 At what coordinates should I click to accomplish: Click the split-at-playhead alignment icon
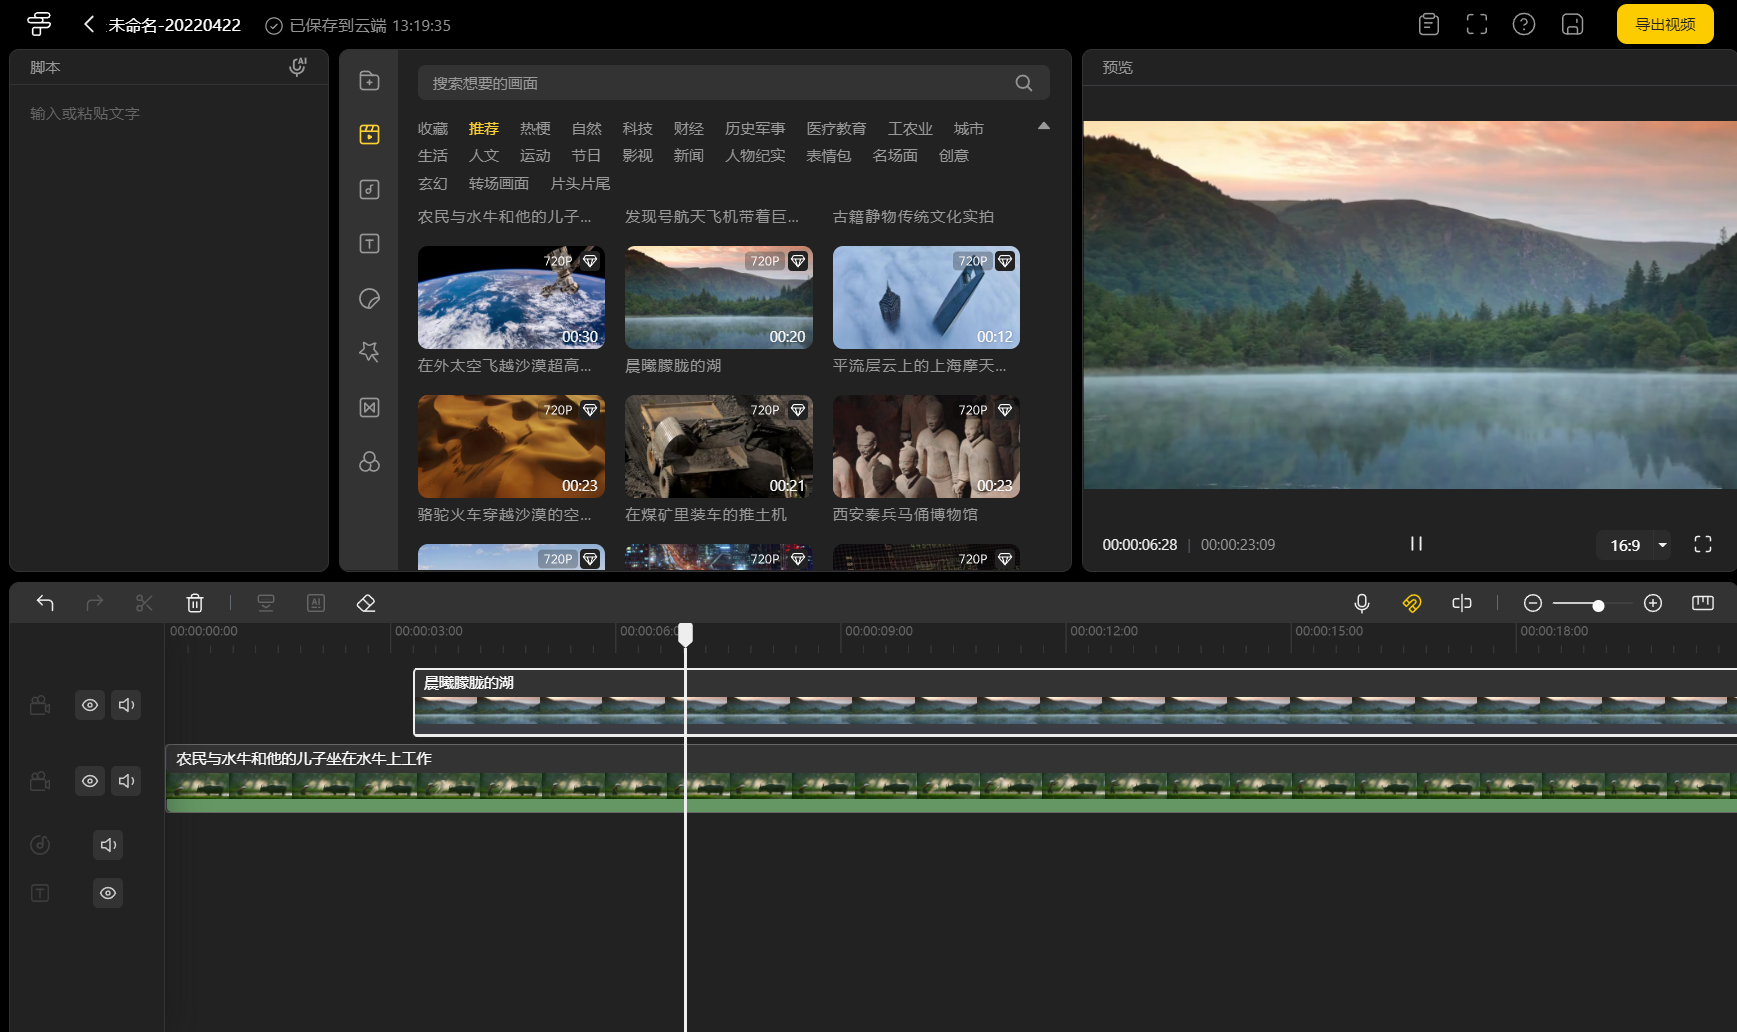(1462, 603)
